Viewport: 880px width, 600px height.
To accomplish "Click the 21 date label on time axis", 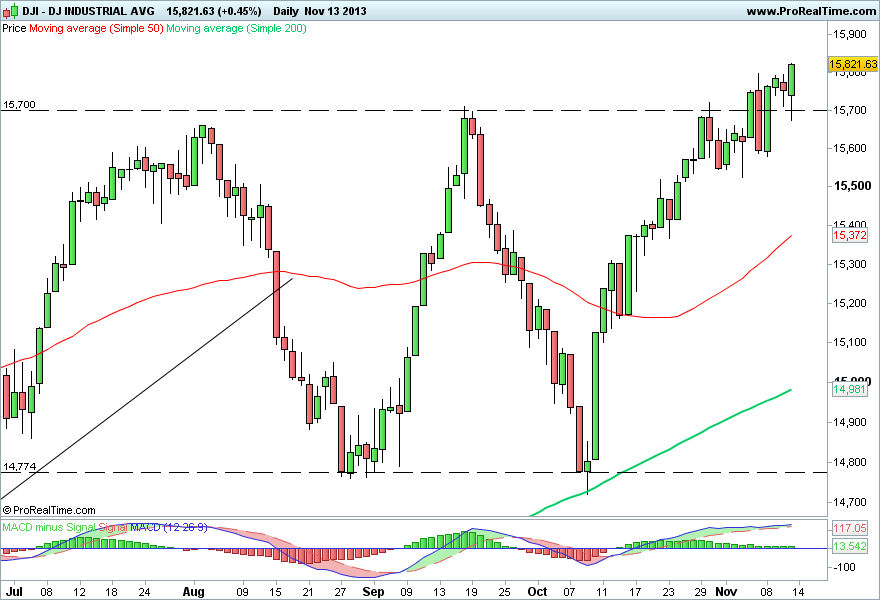I will click(308, 592).
